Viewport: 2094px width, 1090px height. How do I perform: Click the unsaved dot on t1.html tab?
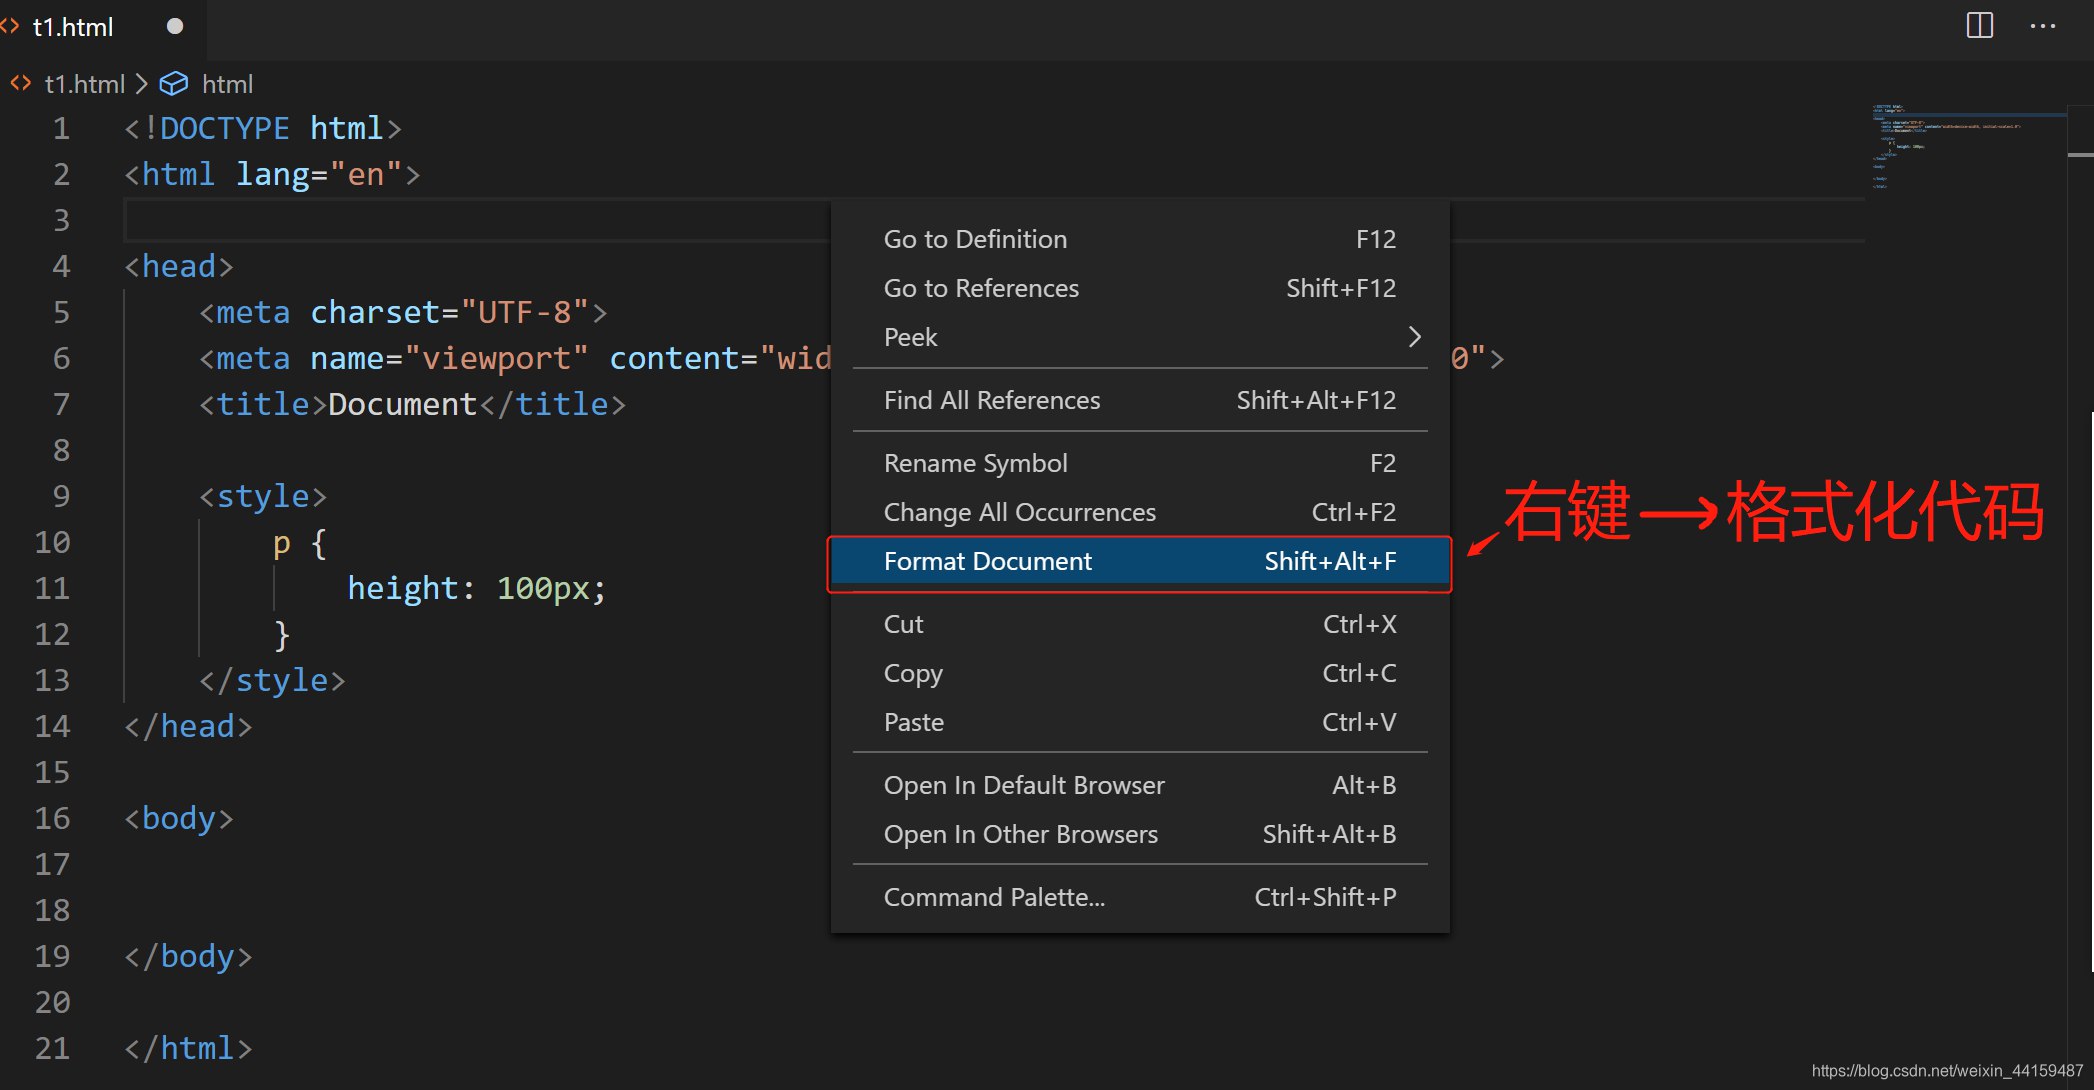point(175,27)
